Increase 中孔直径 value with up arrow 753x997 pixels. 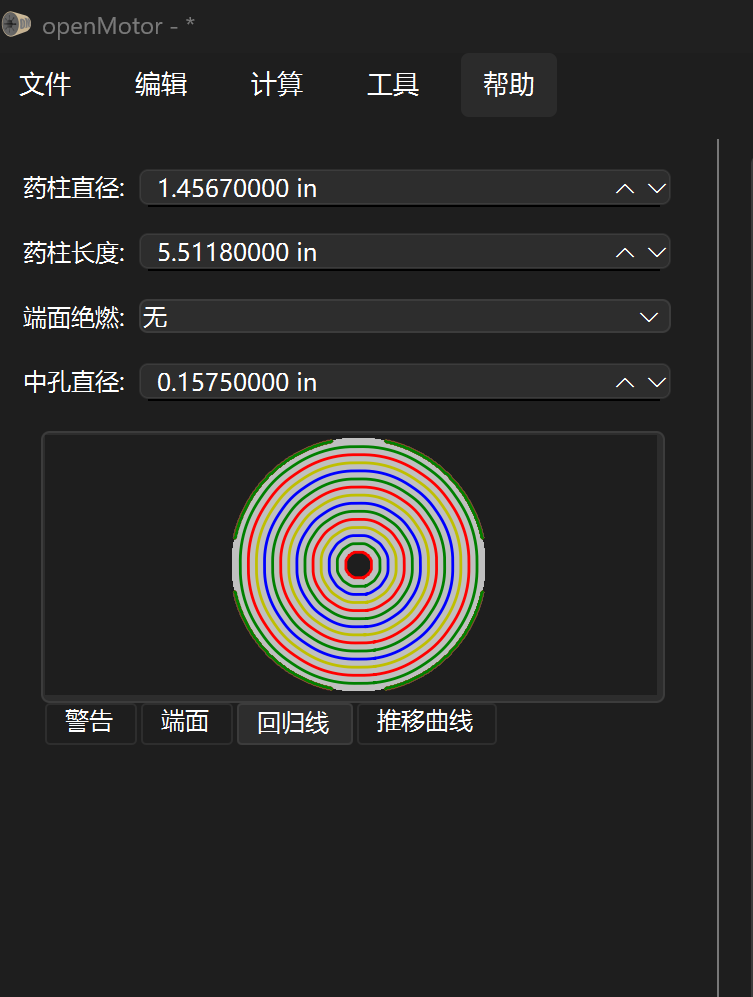(x=625, y=382)
